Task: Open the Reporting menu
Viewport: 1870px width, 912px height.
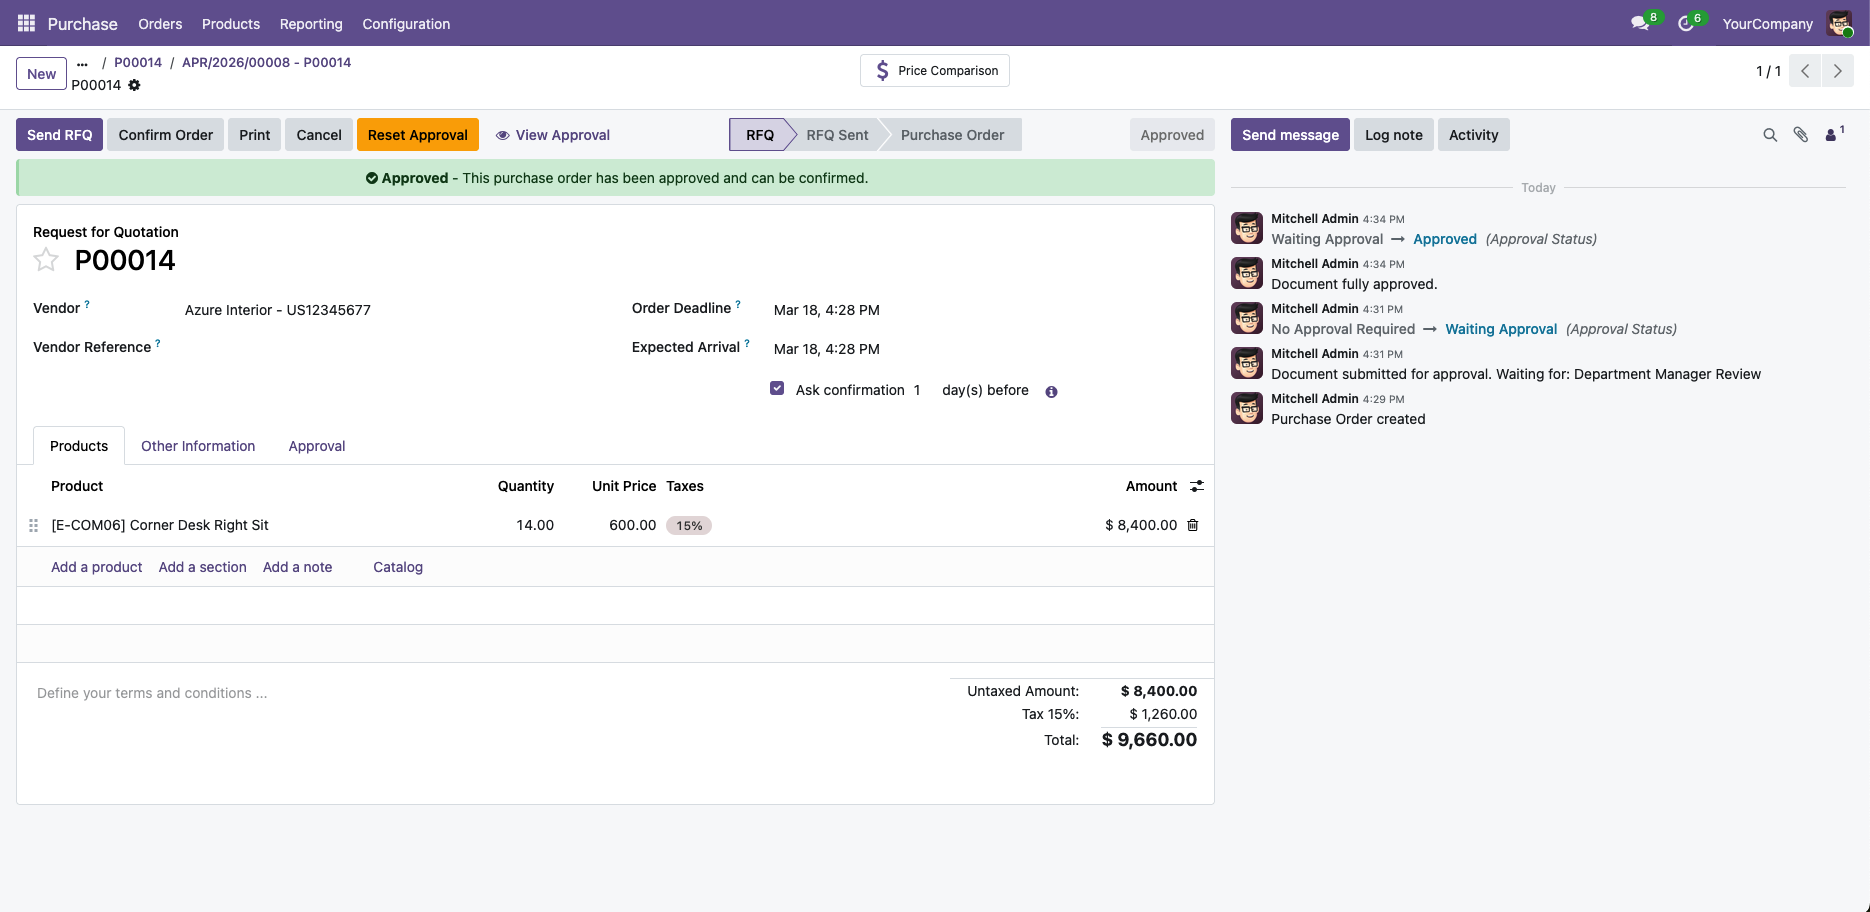Action: click(311, 24)
